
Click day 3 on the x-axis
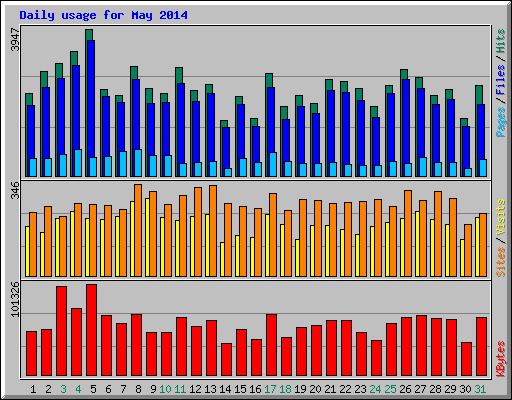coord(63,389)
